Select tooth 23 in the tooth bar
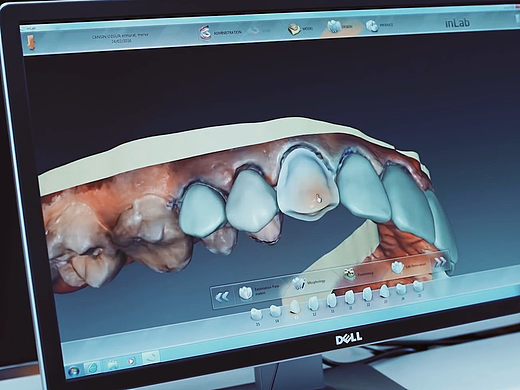The width and height of the screenshot is (520, 390). click(x=385, y=293)
